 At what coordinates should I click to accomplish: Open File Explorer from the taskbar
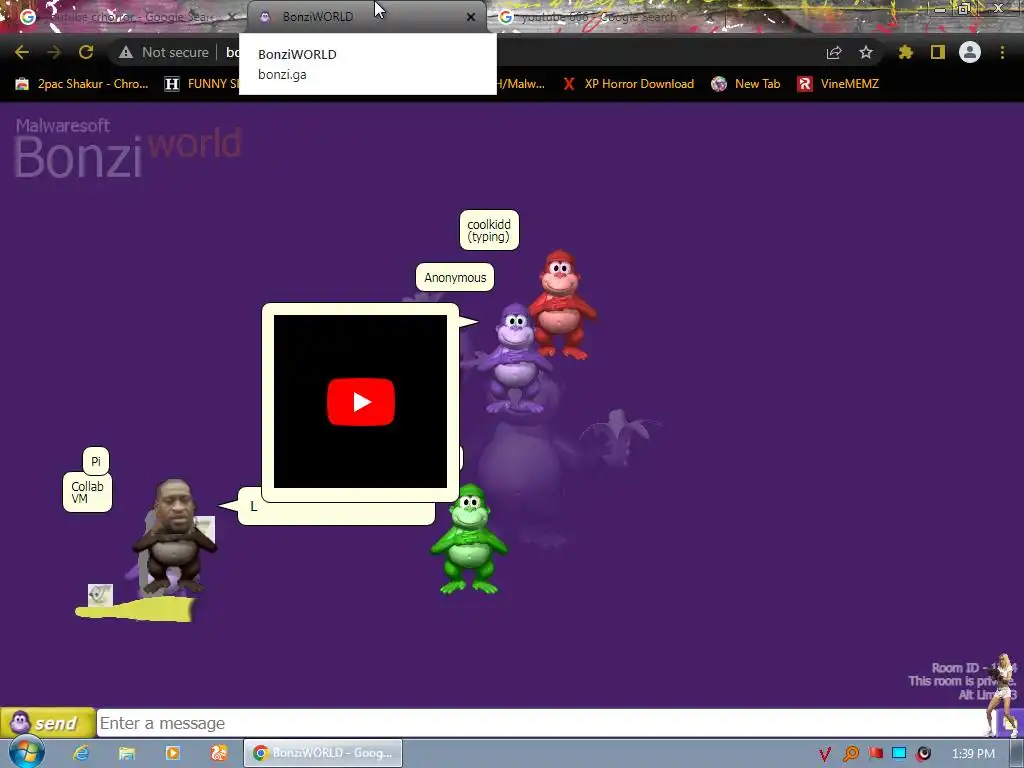point(127,753)
